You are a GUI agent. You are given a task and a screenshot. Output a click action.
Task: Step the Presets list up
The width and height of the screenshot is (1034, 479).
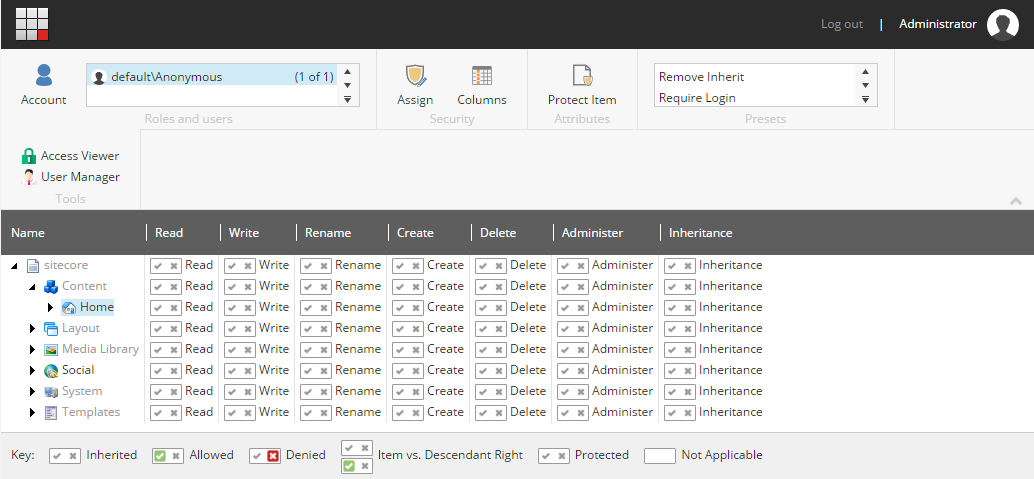tap(865, 71)
